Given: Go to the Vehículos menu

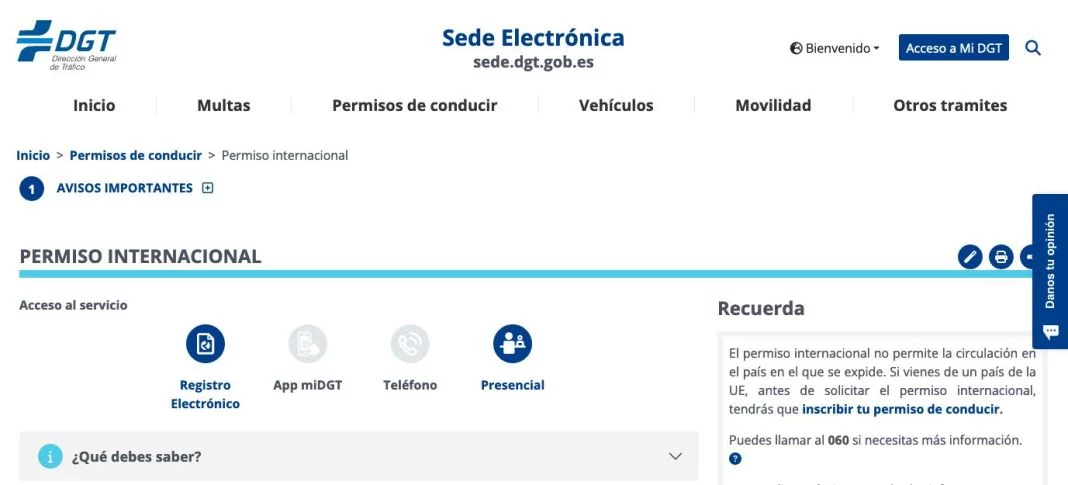Looking at the screenshot, I should (x=616, y=105).
